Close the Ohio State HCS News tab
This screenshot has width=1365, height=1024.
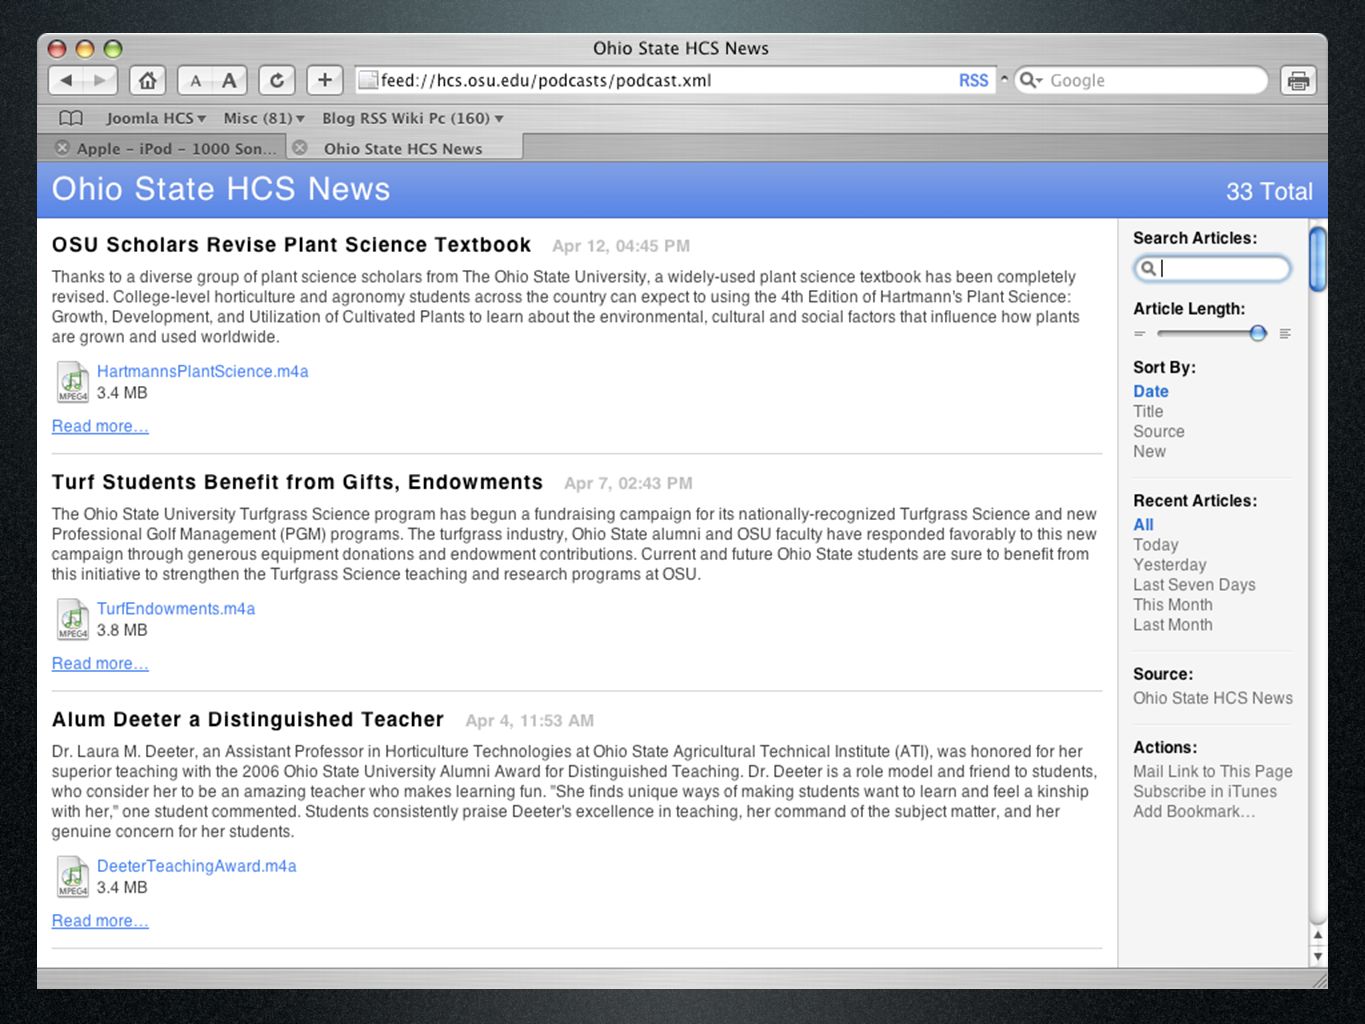pyautogui.click(x=299, y=148)
